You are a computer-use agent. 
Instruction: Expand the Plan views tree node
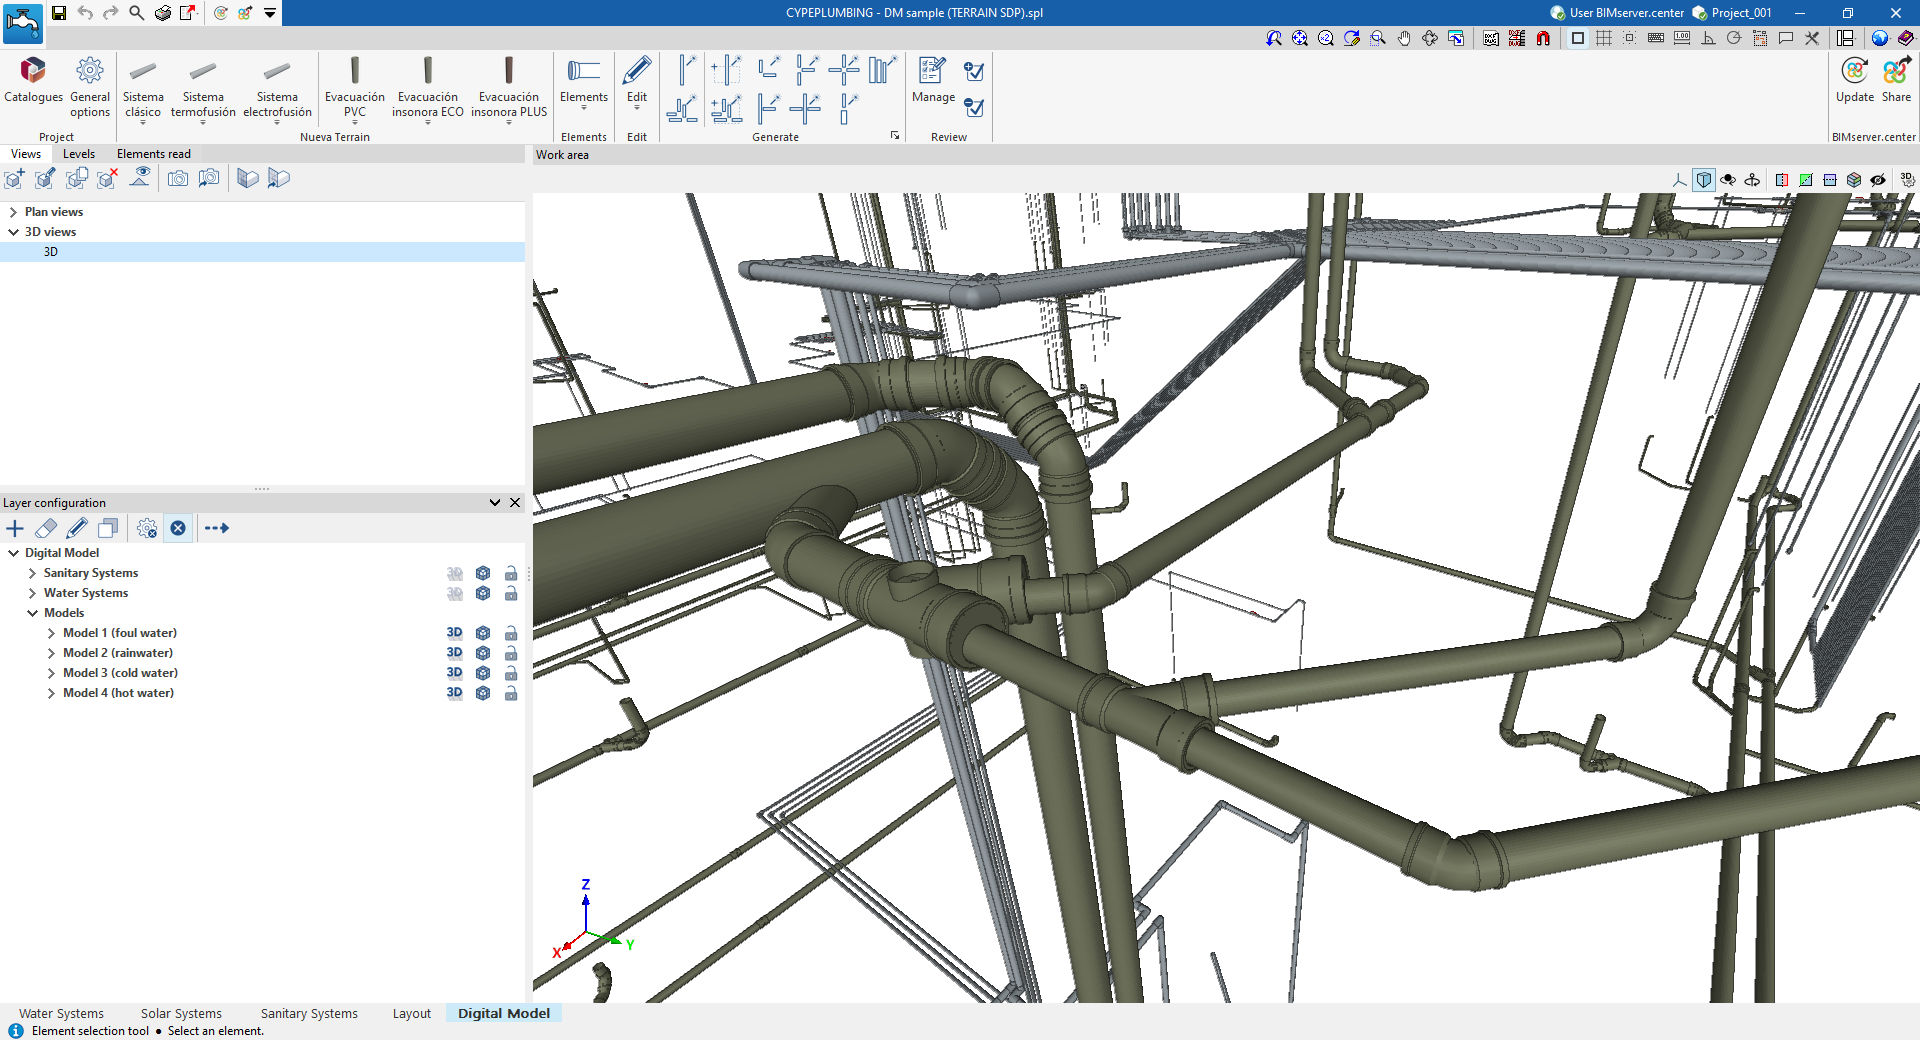coord(13,212)
